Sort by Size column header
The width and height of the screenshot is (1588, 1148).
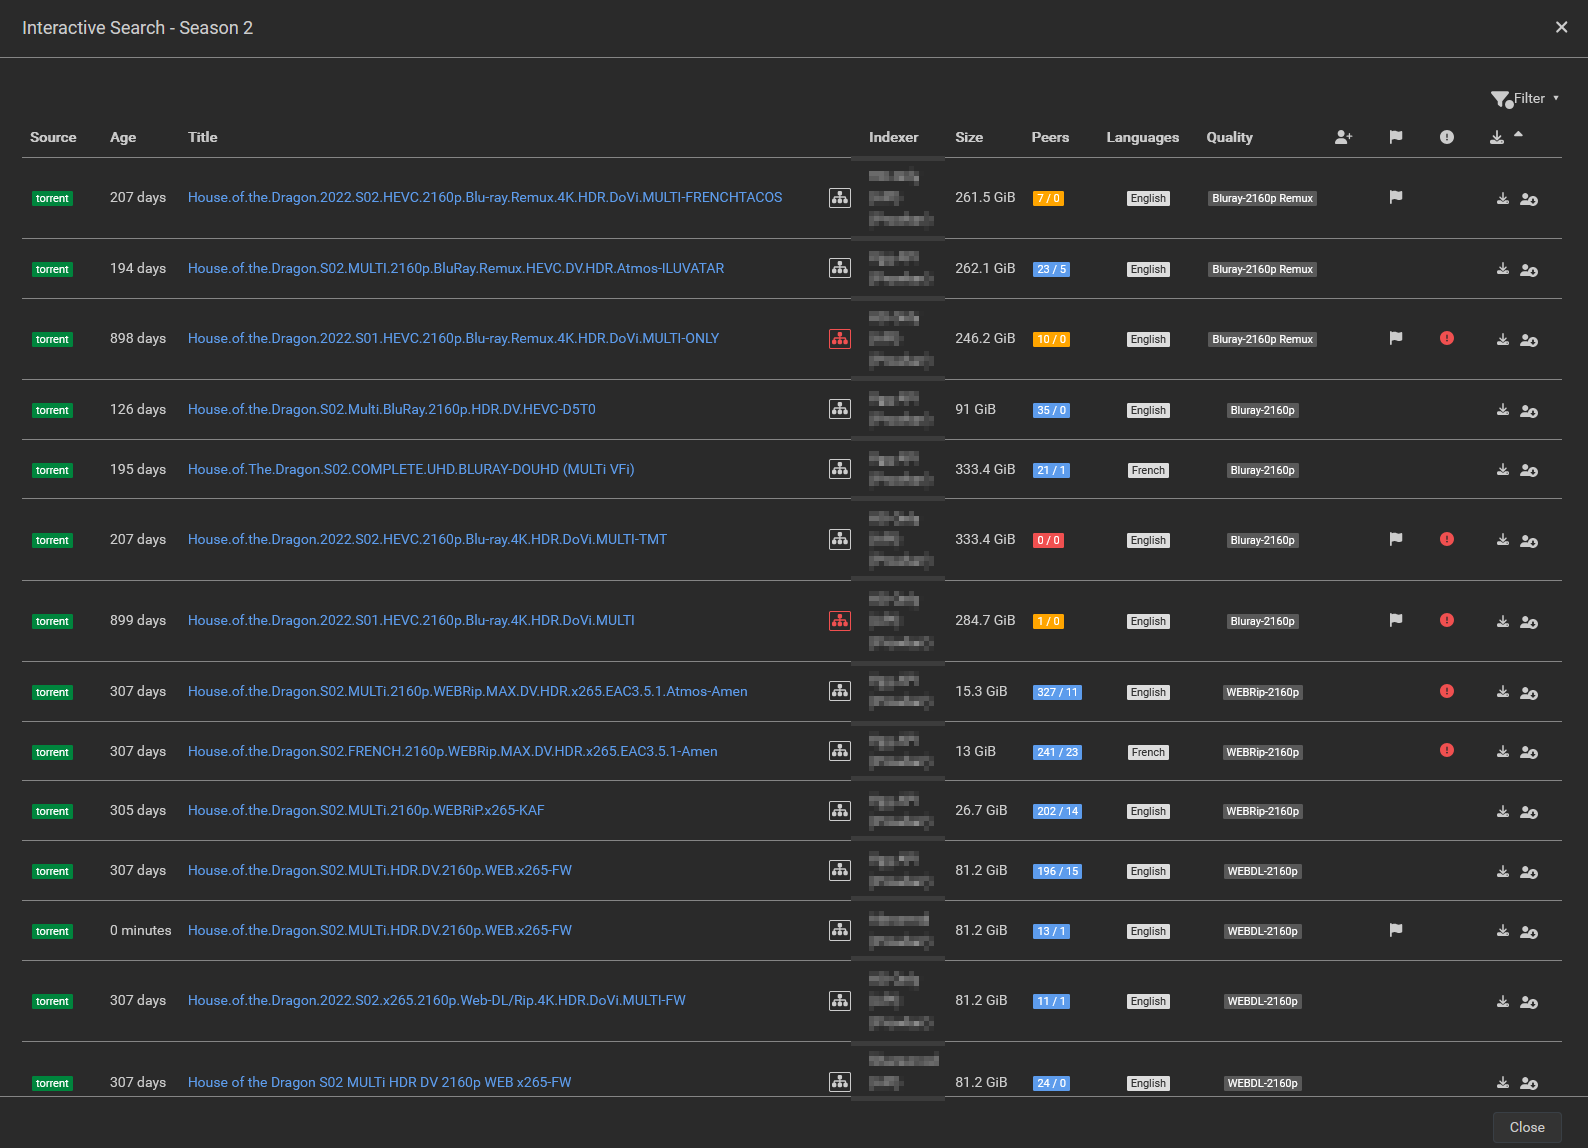click(969, 137)
